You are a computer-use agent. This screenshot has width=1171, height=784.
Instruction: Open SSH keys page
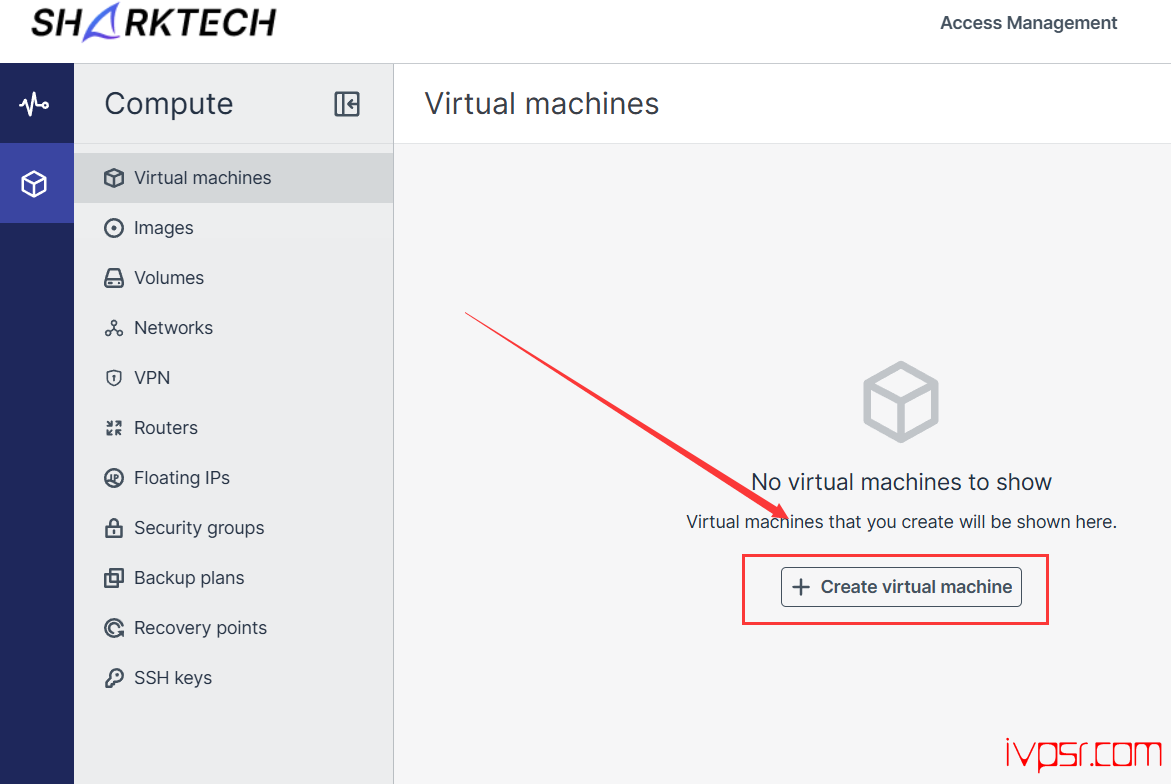coord(173,678)
